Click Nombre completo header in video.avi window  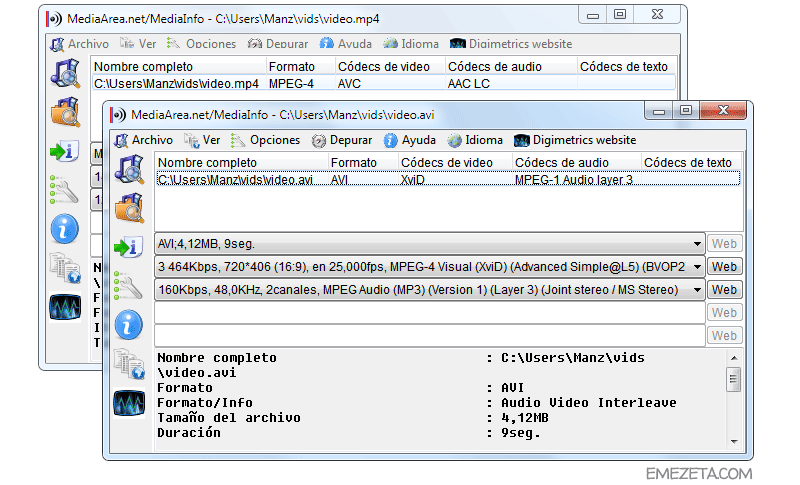tap(242, 163)
